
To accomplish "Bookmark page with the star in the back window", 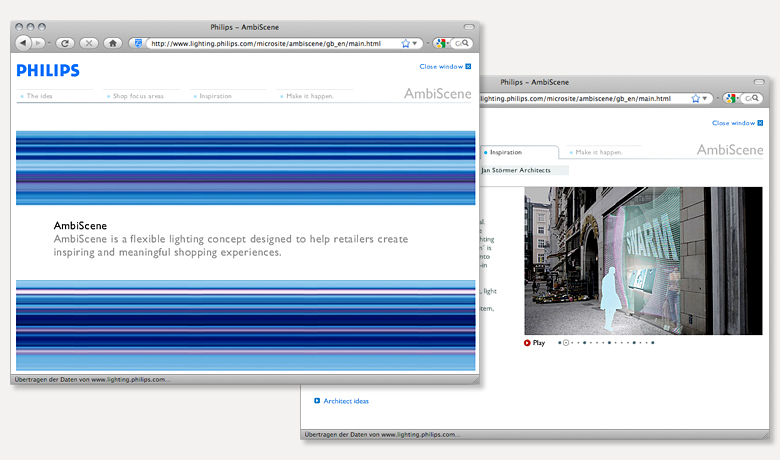I will click(695, 98).
